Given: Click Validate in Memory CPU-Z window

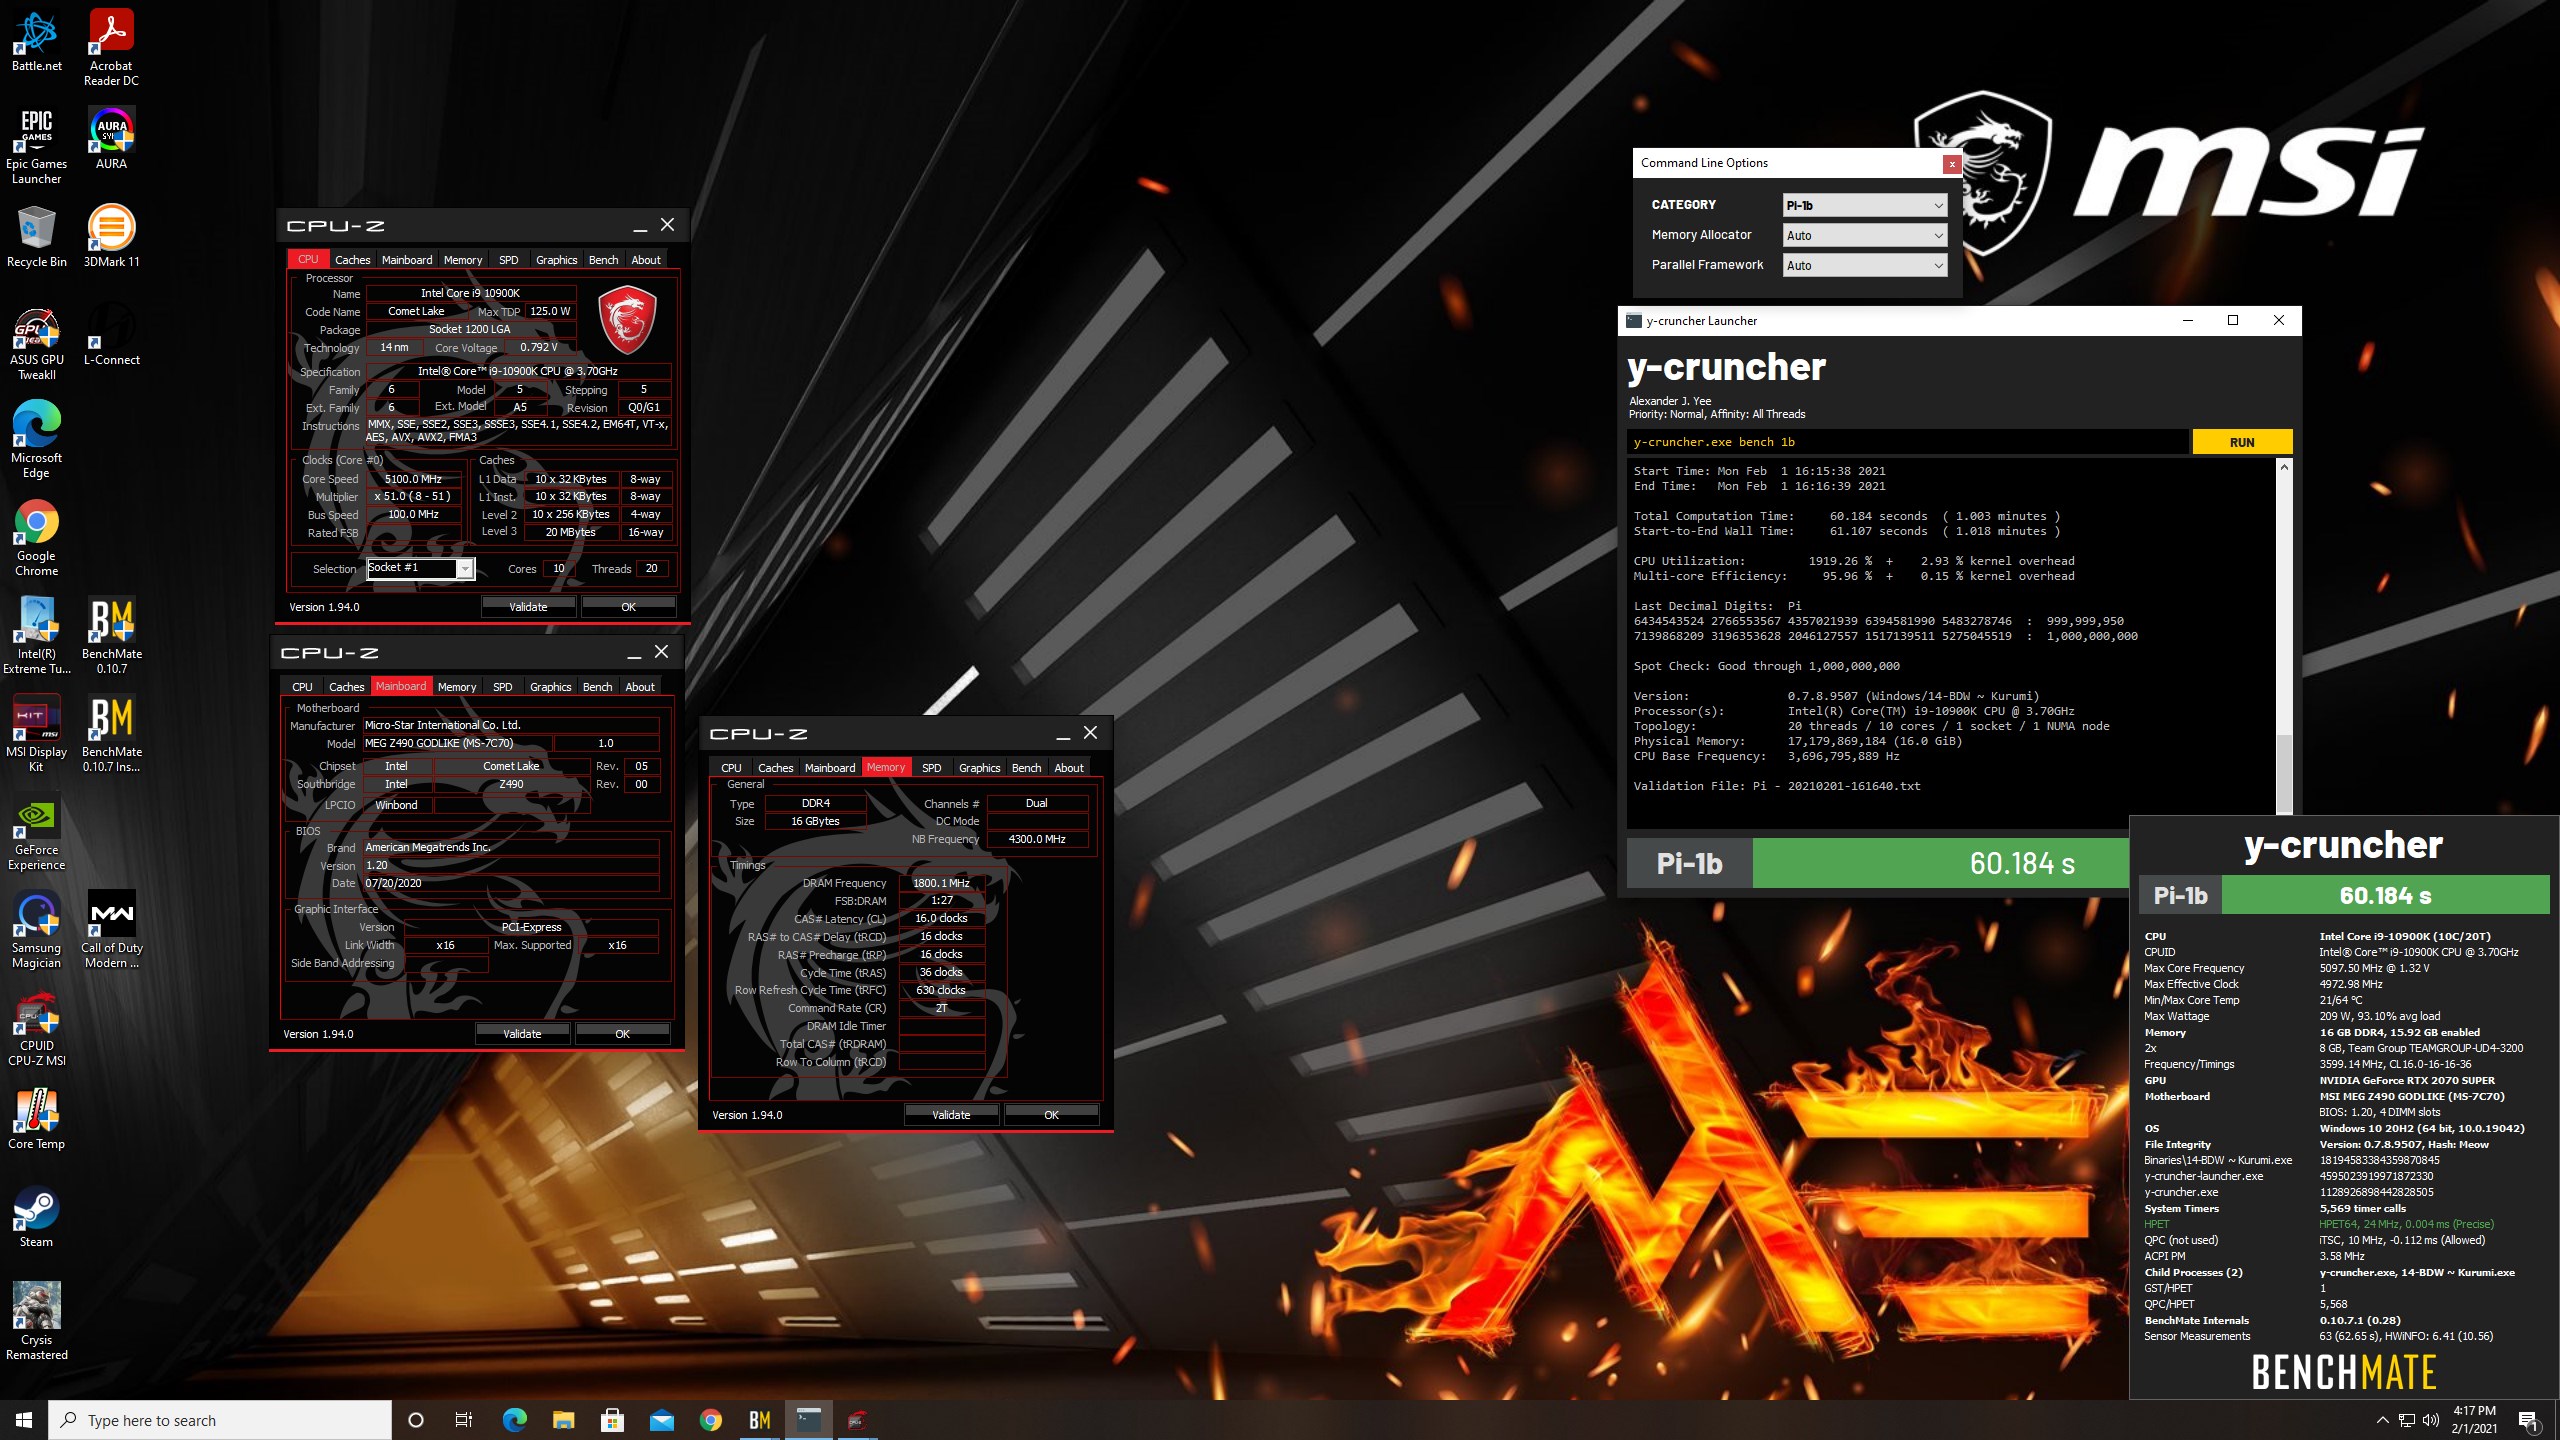Looking at the screenshot, I should [951, 1115].
